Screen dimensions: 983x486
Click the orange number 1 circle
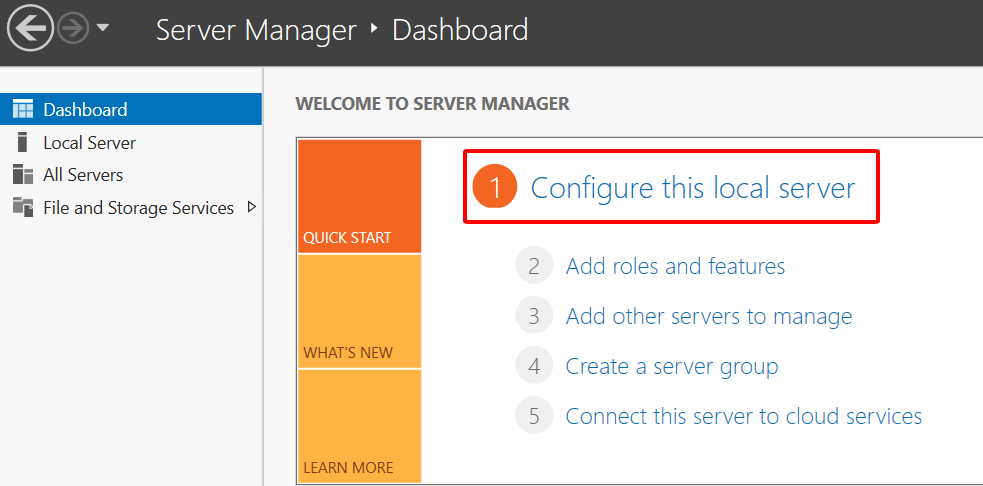(494, 188)
